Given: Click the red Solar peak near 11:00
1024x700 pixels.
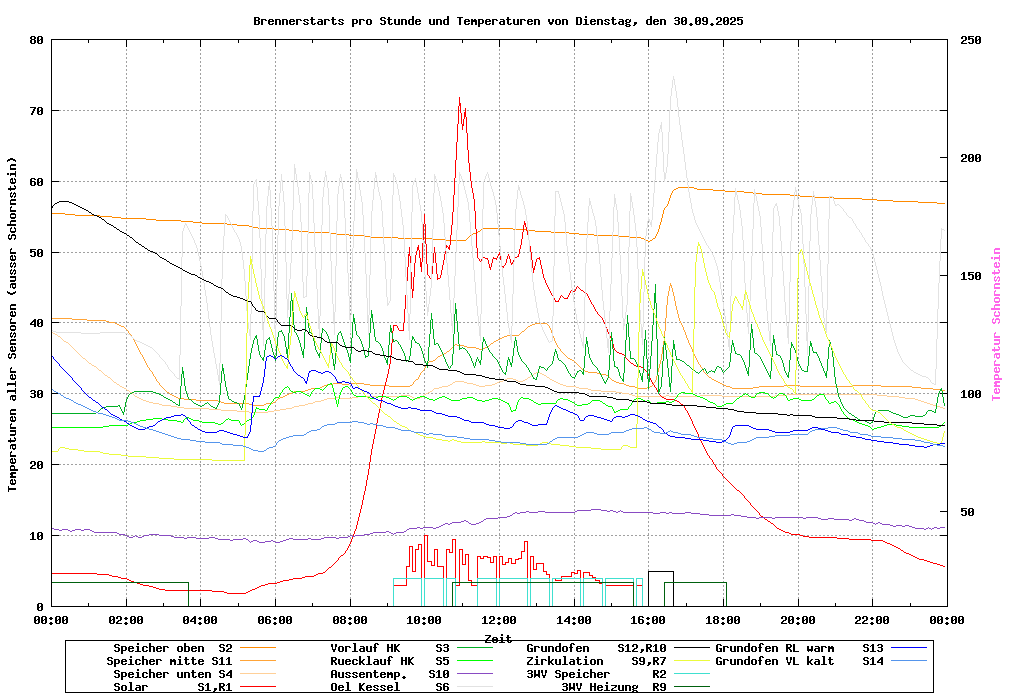Looking at the screenshot, I should click(460, 98).
